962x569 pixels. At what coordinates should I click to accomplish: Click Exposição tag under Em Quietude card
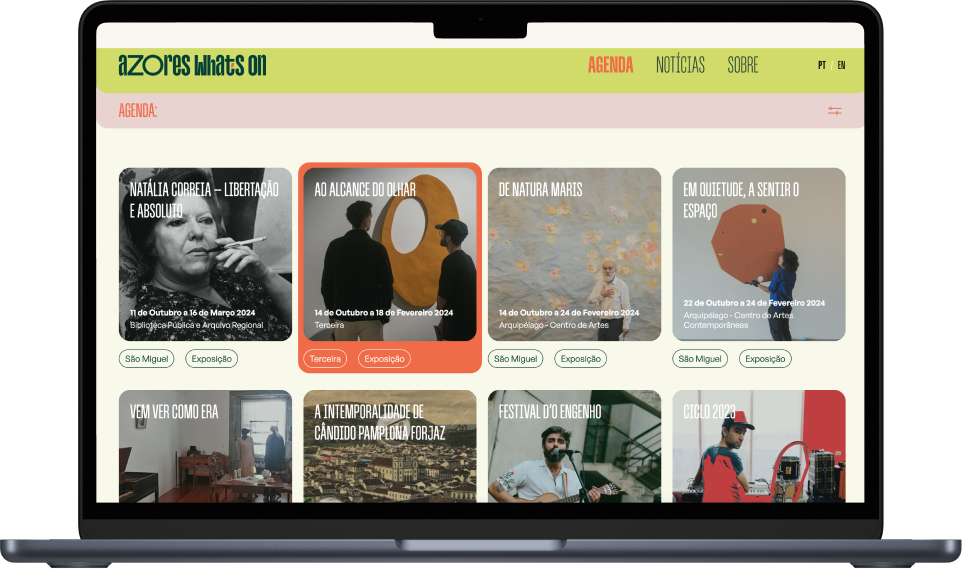(765, 359)
